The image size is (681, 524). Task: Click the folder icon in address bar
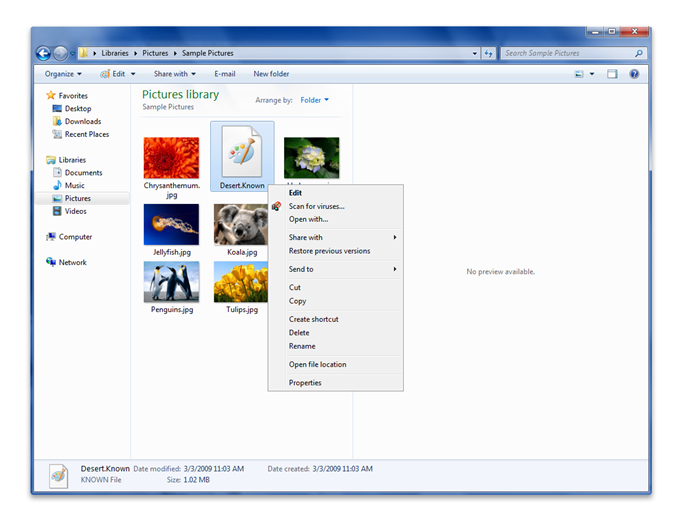click(x=83, y=53)
